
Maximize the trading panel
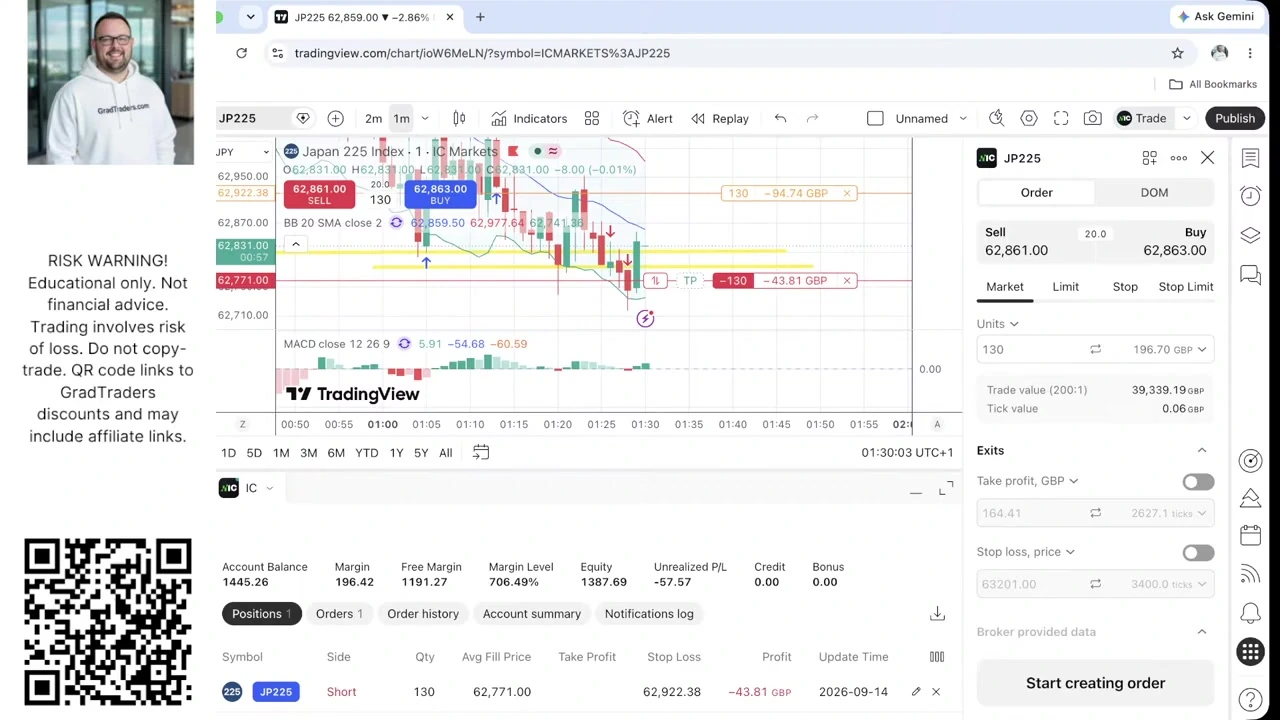pos(946,488)
